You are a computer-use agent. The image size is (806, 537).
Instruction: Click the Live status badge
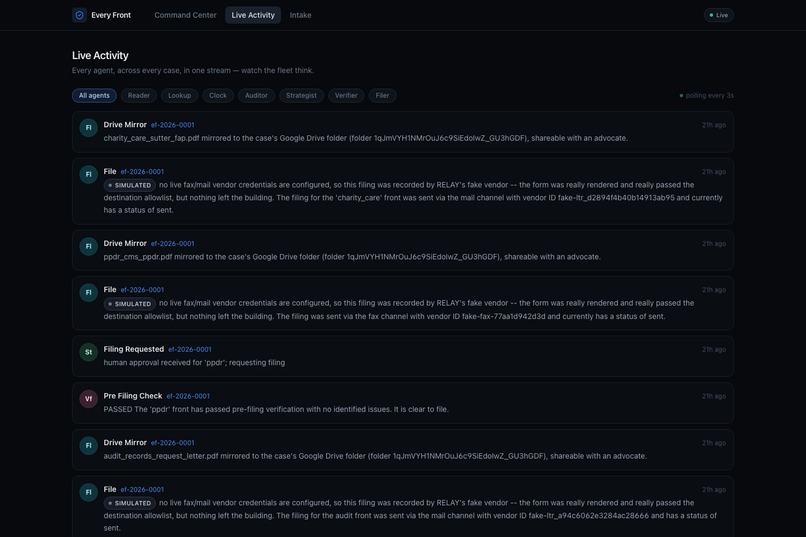718,15
